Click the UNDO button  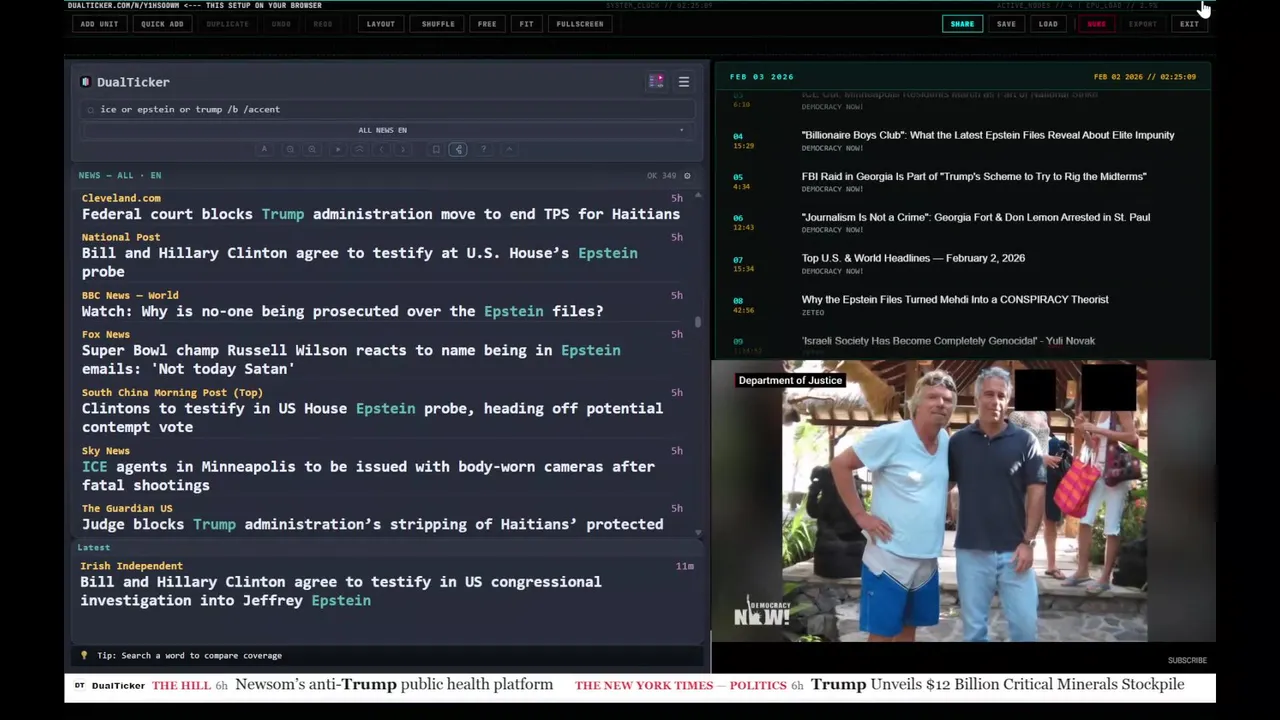click(281, 24)
